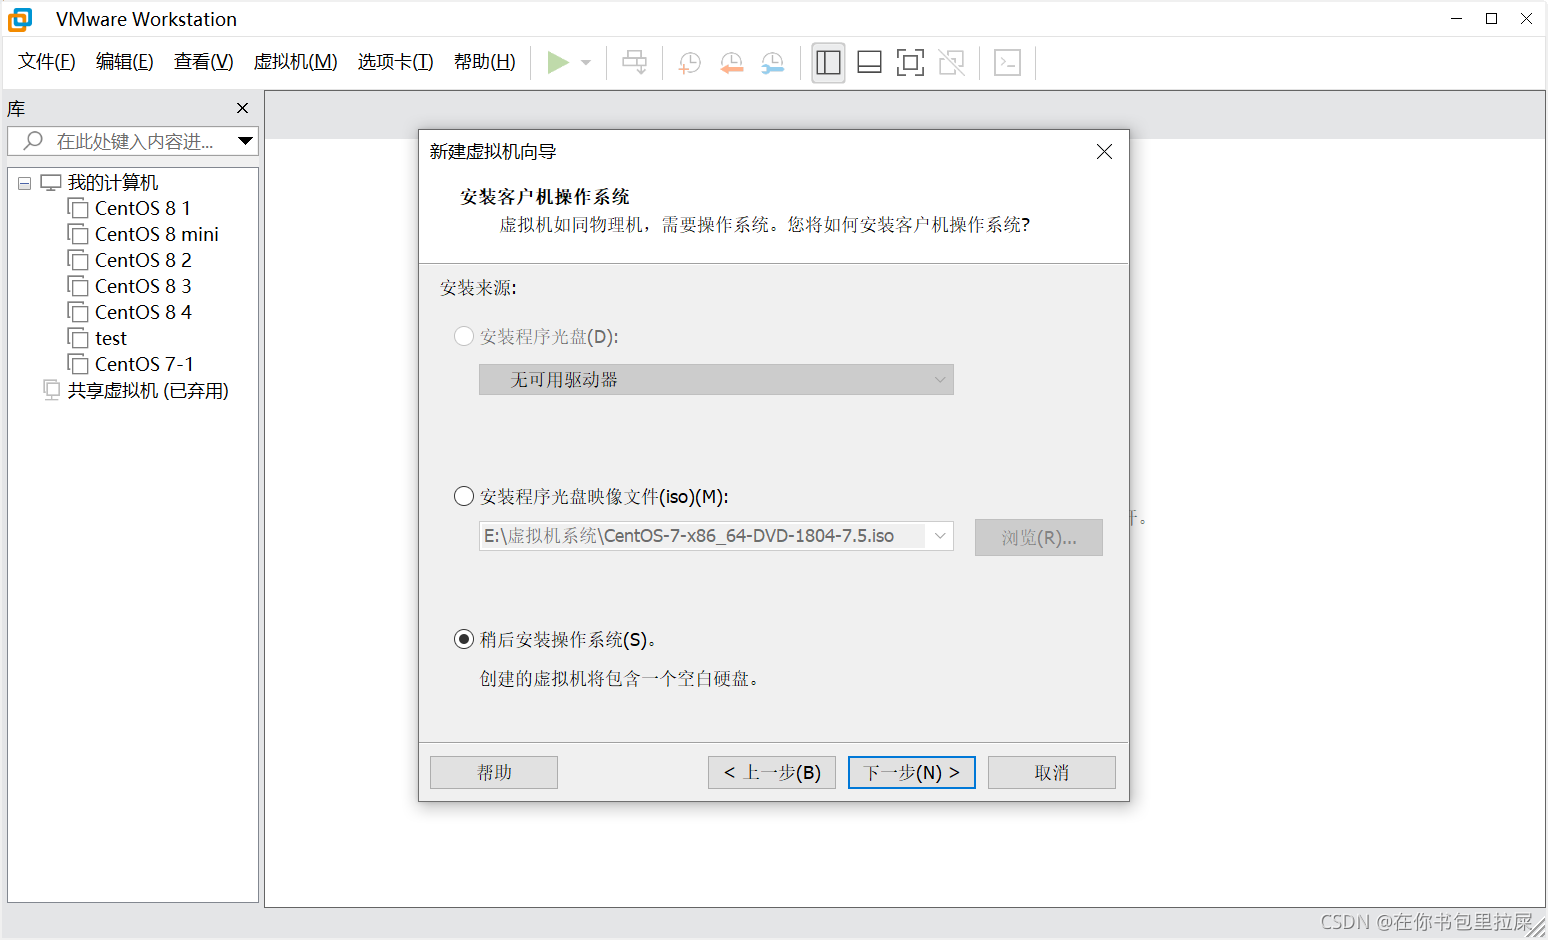Click the CentOS 8 4 VM icon
1548x940 pixels.
click(x=78, y=312)
